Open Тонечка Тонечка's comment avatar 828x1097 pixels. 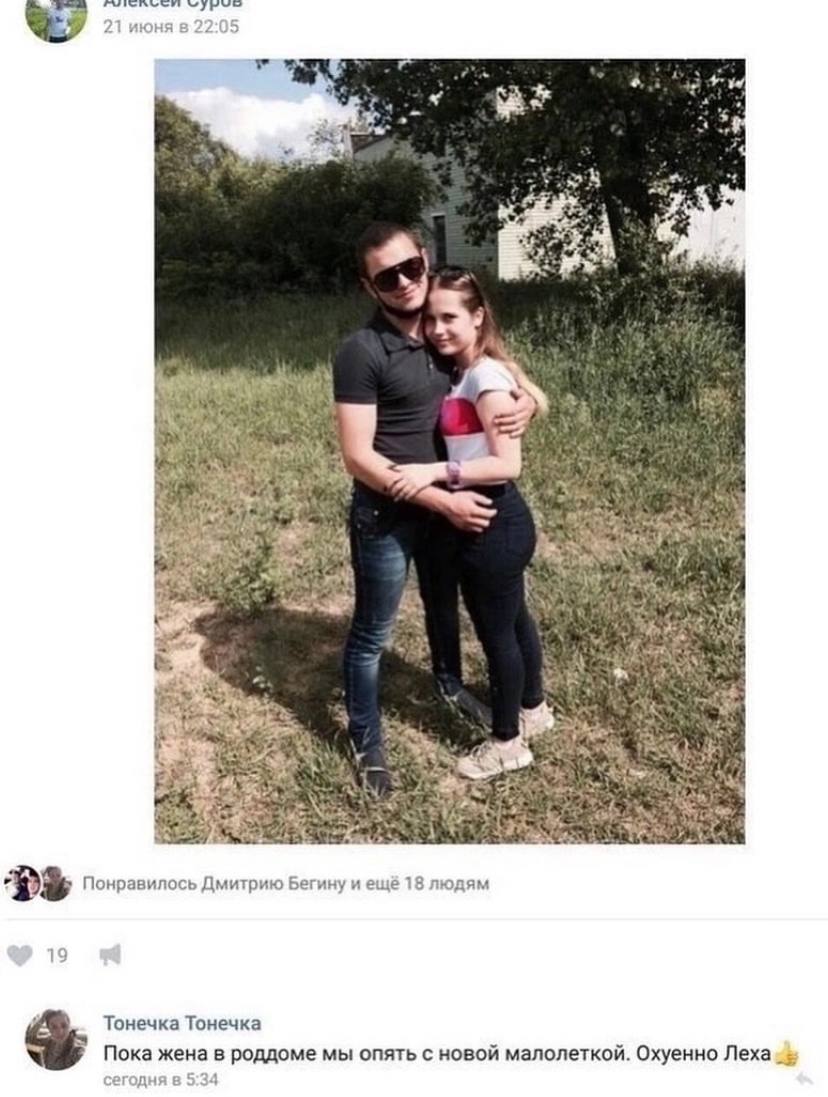(56, 1040)
